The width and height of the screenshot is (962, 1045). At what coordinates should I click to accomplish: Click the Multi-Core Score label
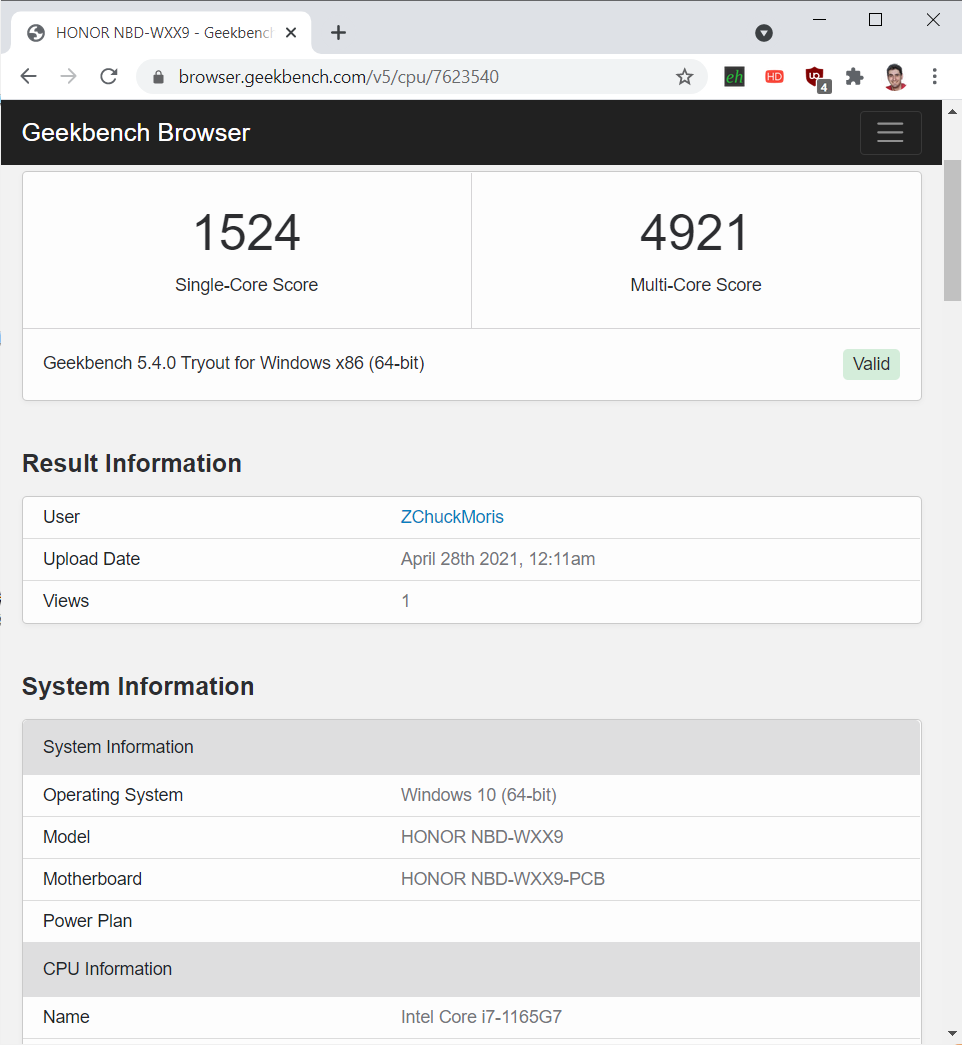pos(696,285)
